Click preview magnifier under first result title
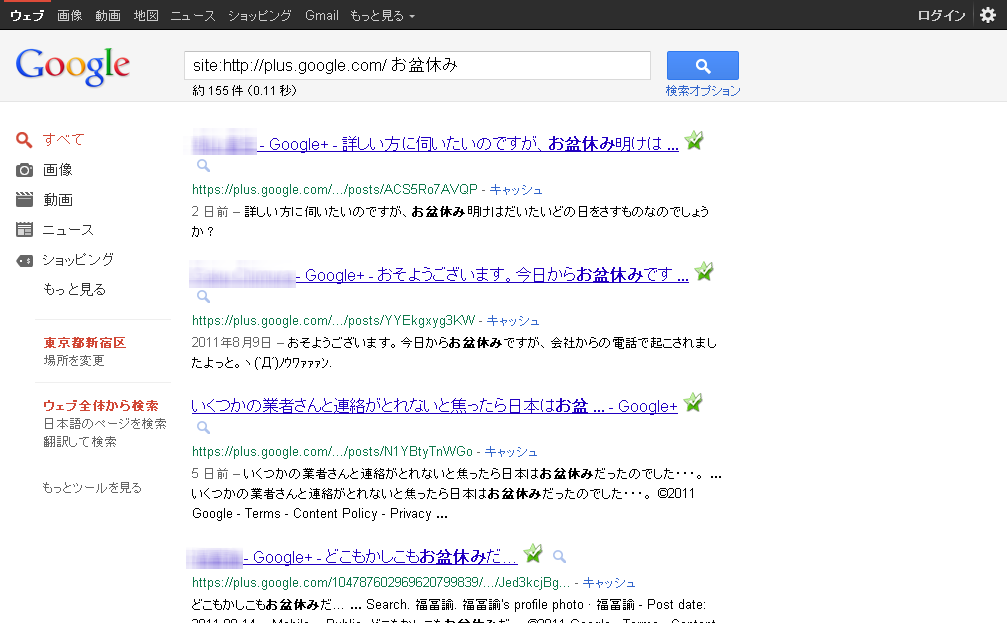Viewport: 1007px width, 623px height. coord(203,166)
